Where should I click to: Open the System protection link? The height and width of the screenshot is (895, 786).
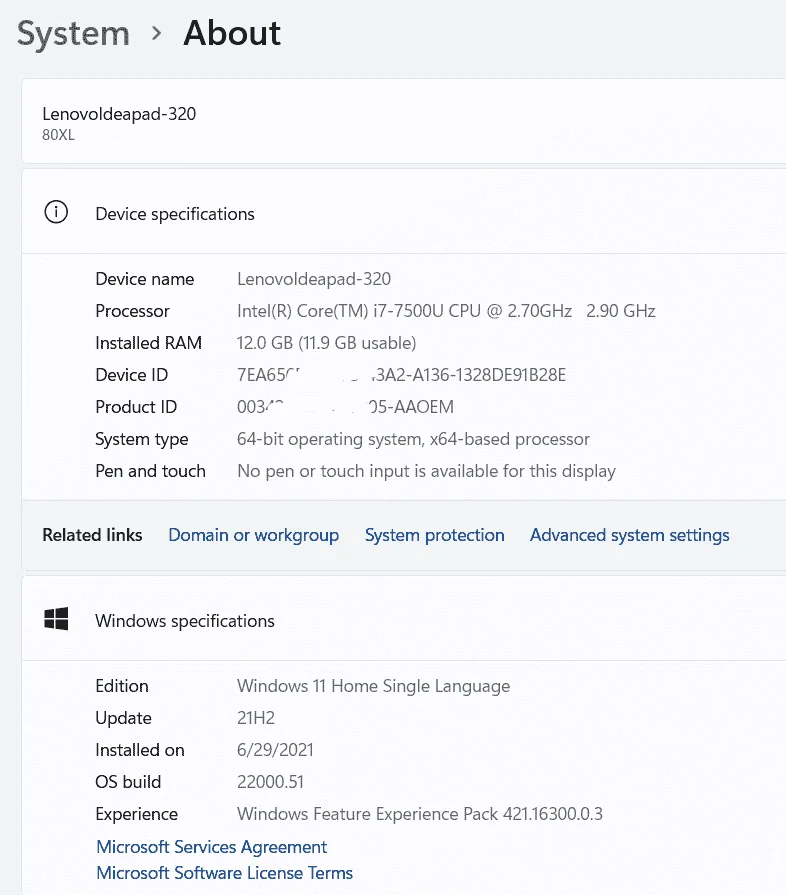[x=434, y=535]
